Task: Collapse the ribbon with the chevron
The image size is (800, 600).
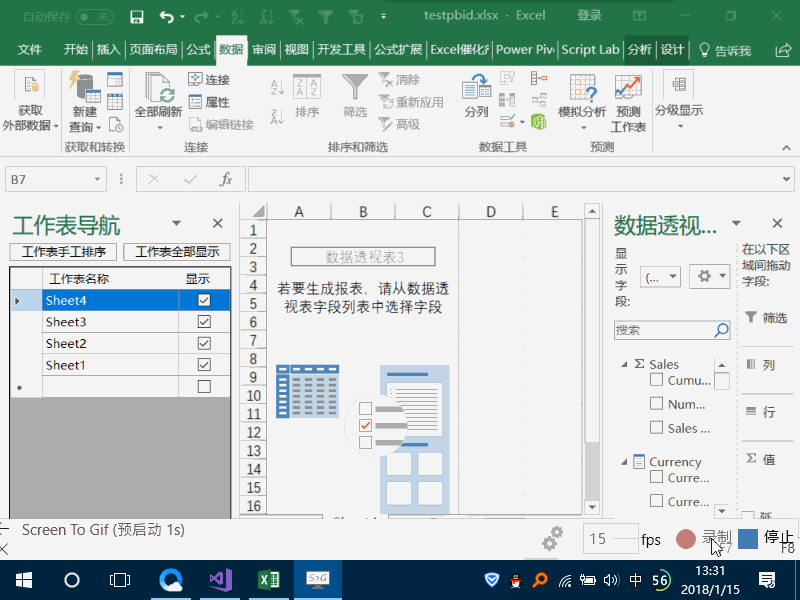Action: (786, 148)
